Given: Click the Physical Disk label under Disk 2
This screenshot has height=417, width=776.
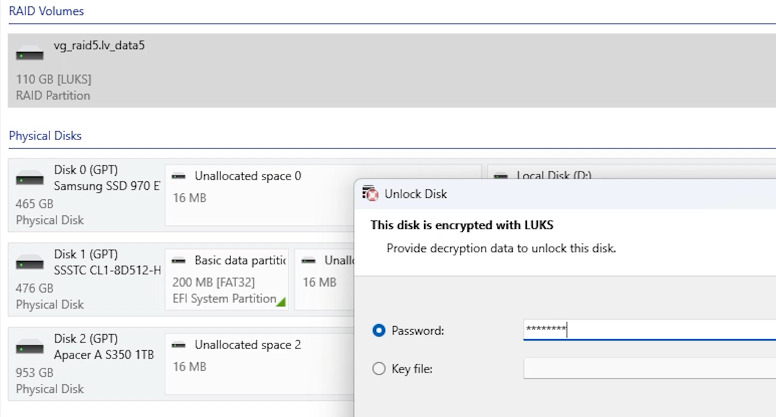Looking at the screenshot, I should 50,389.
